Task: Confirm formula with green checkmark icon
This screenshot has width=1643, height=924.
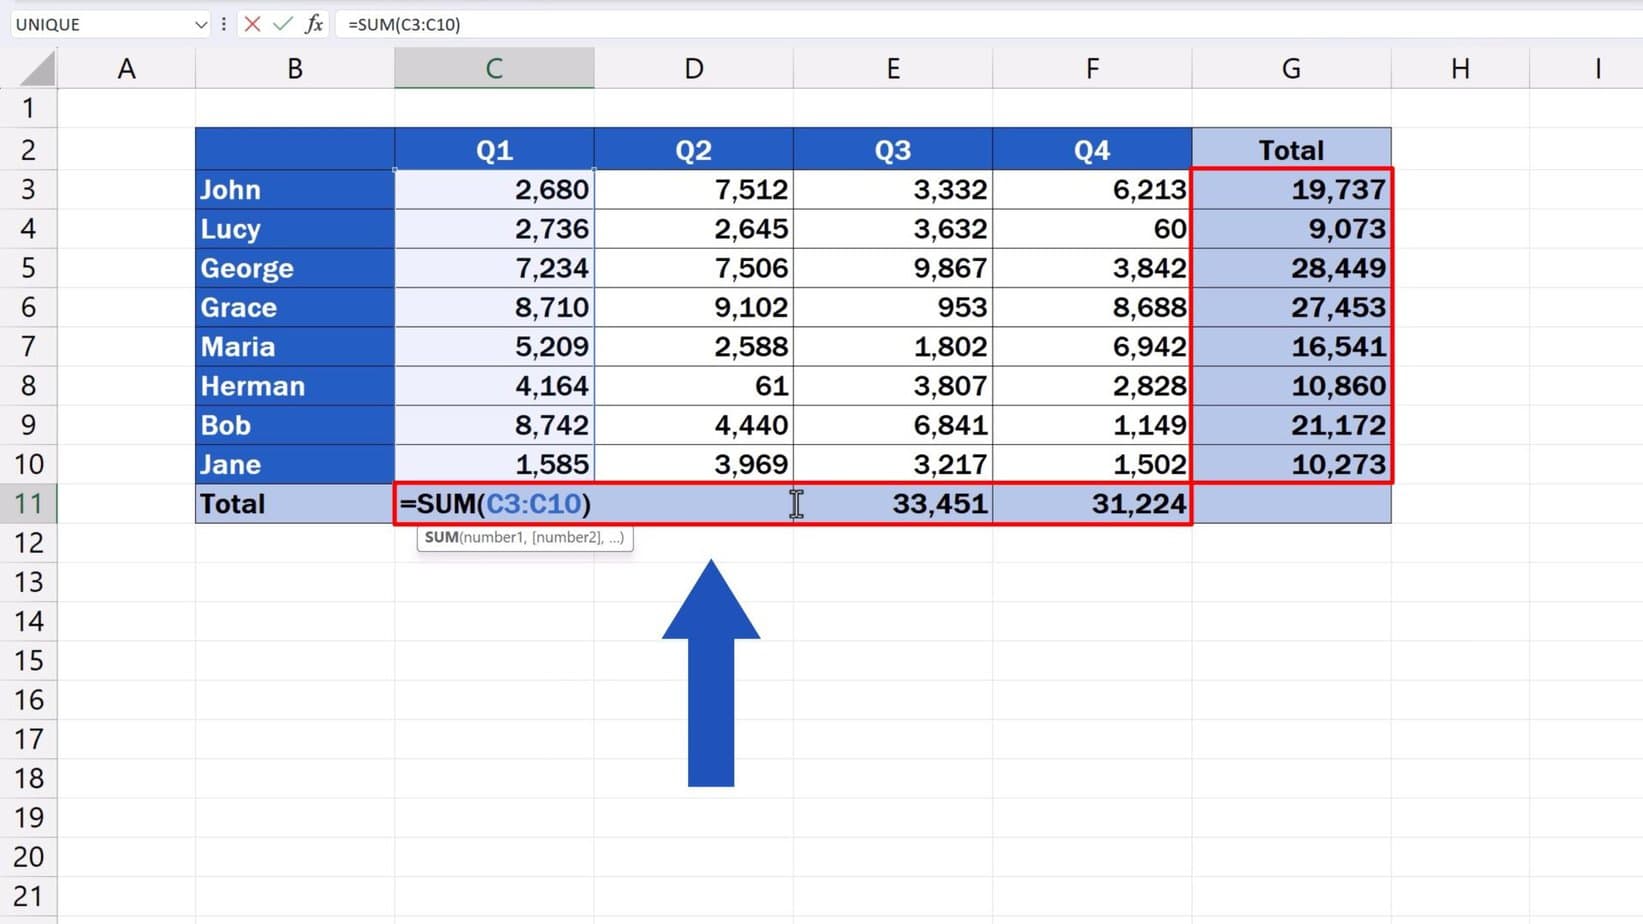Action: coord(283,24)
